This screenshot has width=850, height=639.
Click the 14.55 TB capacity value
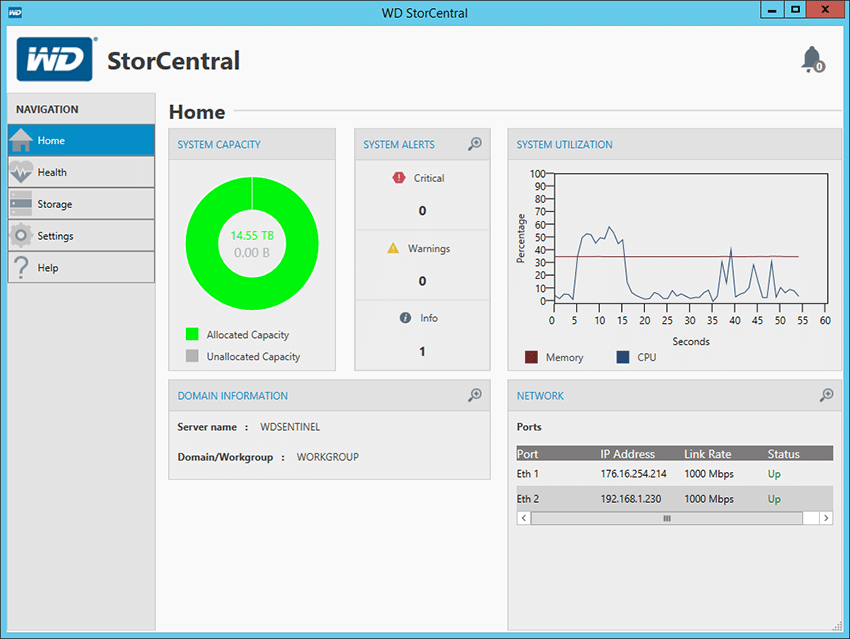(252, 236)
